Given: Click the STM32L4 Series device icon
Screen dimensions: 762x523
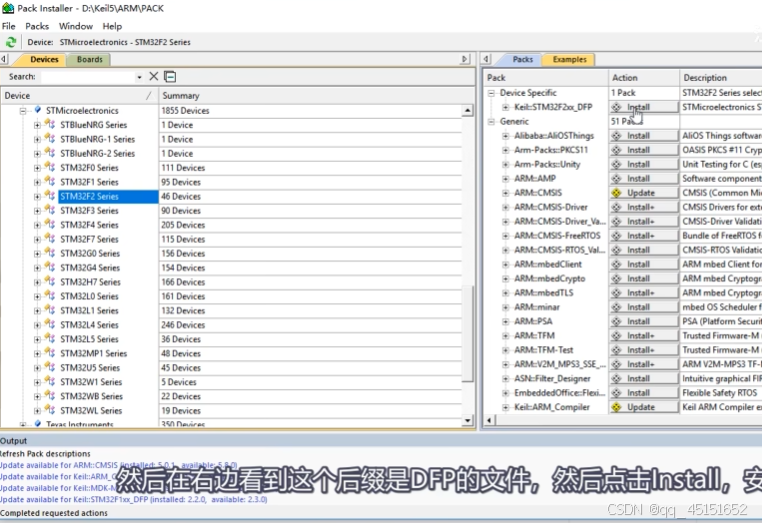Looking at the screenshot, I should [x=50, y=325].
